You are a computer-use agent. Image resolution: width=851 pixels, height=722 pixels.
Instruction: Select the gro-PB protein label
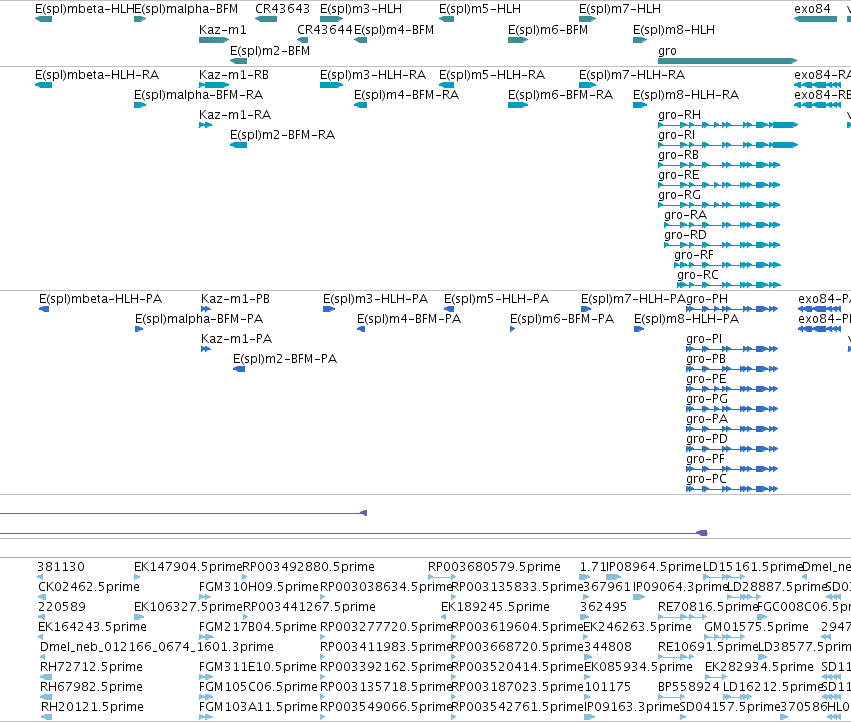point(706,359)
